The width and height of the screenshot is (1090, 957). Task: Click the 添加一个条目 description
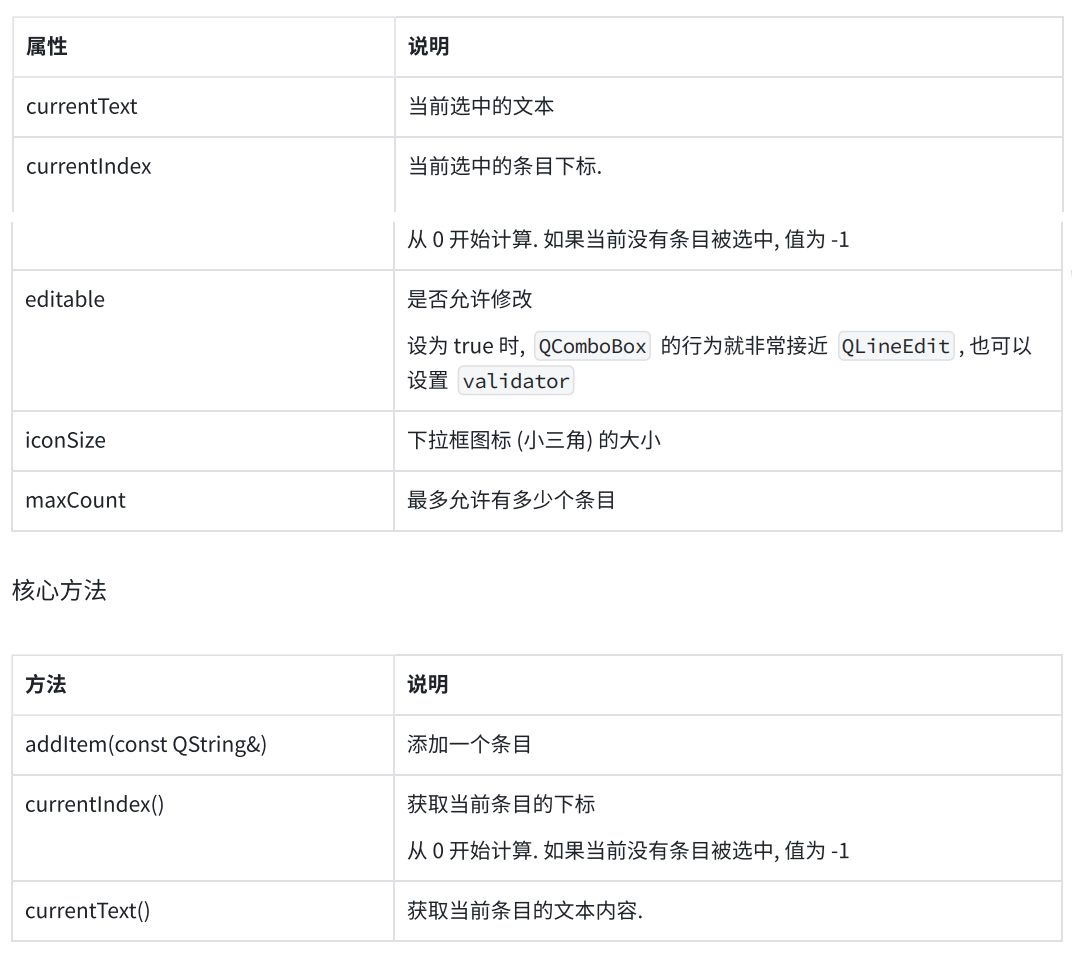469,745
